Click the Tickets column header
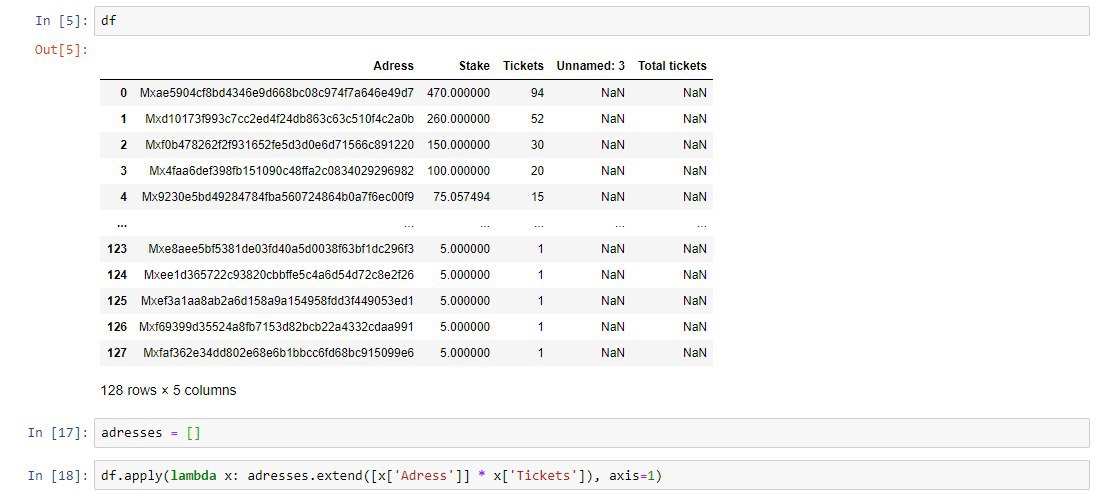The width and height of the screenshot is (1099, 491). (x=523, y=66)
